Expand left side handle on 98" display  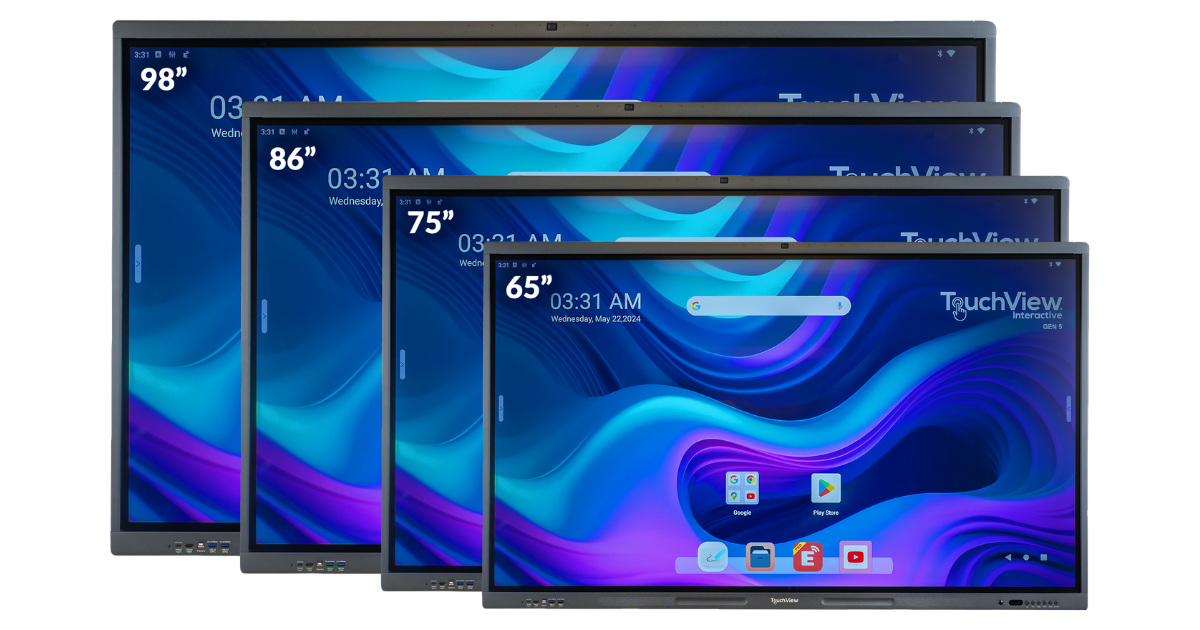pyautogui.click(x=138, y=264)
